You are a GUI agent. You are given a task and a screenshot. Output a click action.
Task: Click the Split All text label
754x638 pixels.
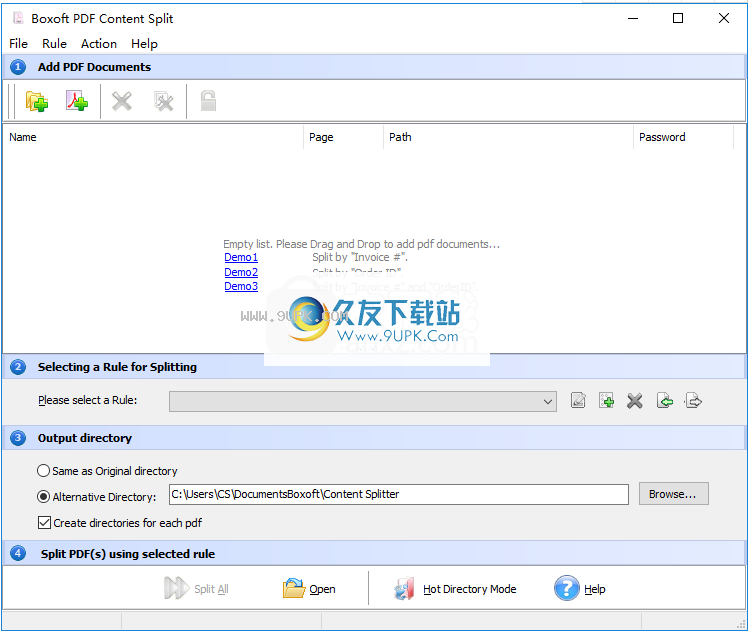tap(211, 589)
